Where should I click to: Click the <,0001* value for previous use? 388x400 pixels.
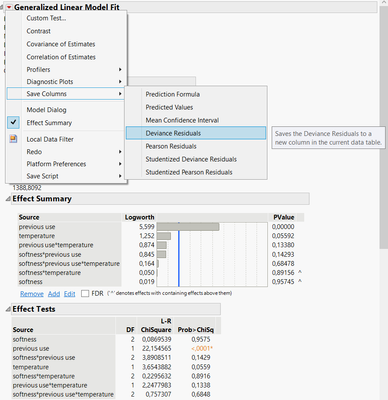202,348
